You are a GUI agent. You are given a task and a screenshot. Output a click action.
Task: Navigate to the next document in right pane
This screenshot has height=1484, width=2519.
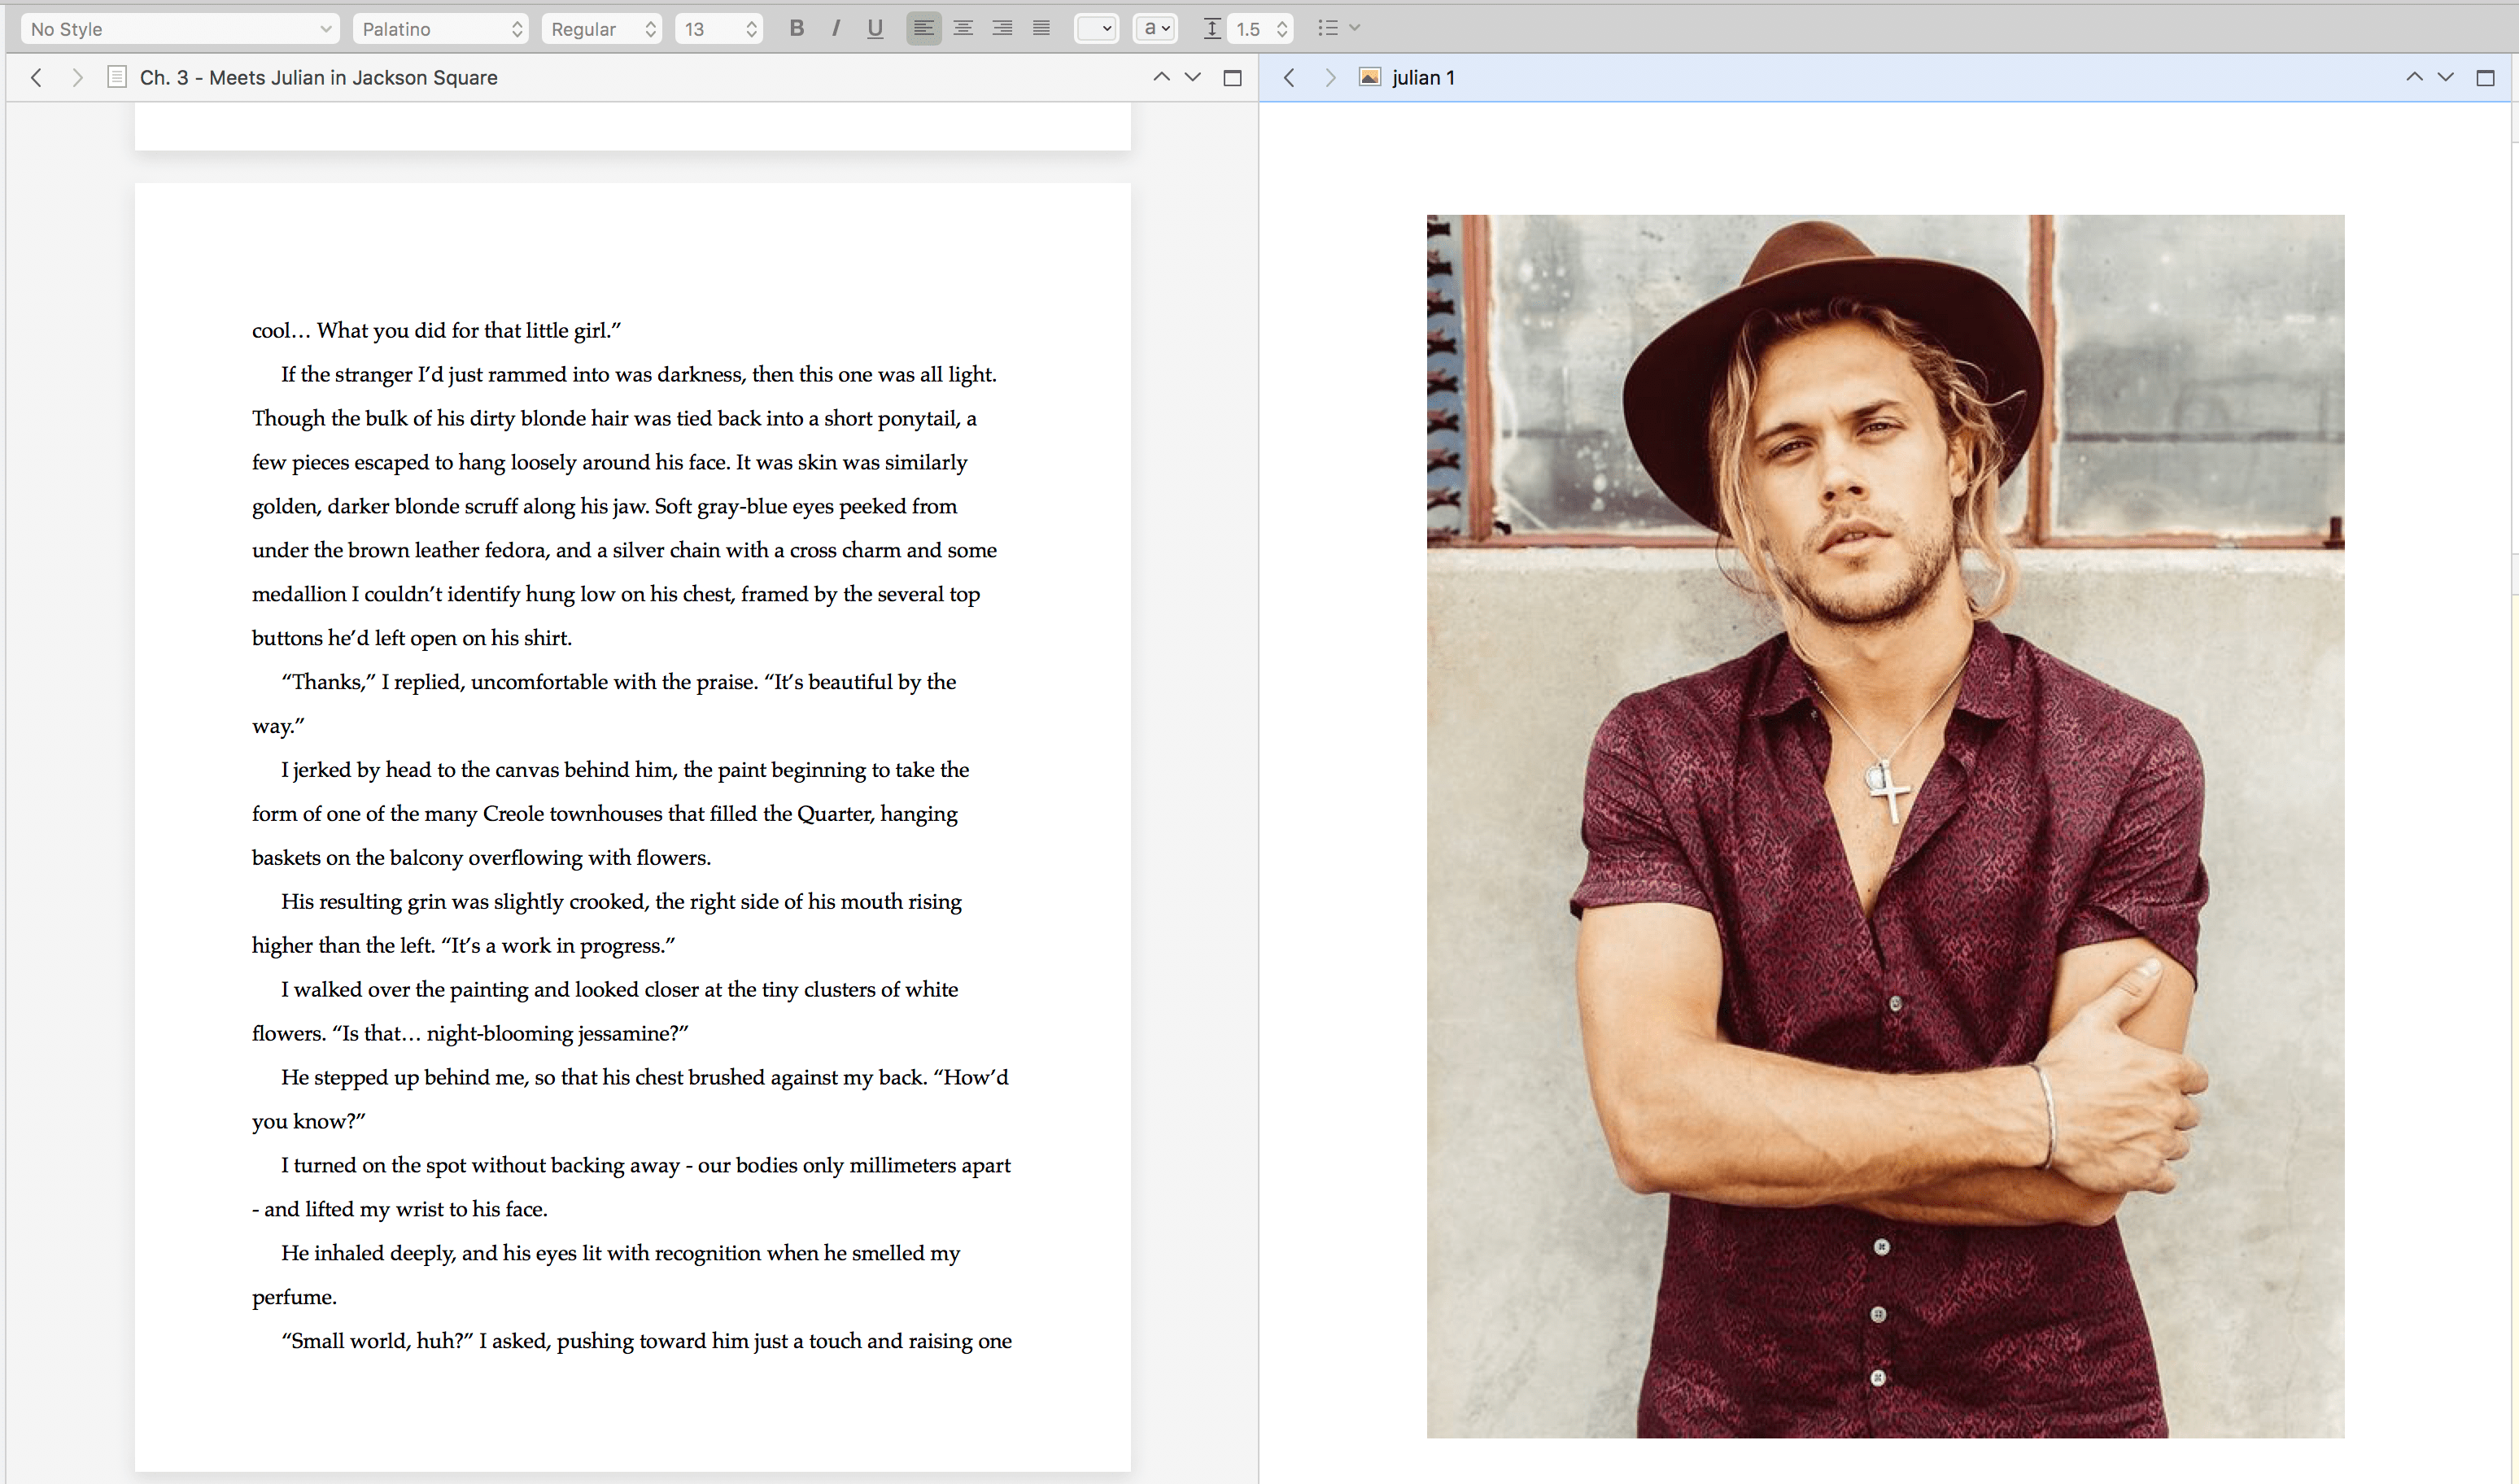(x=1330, y=77)
